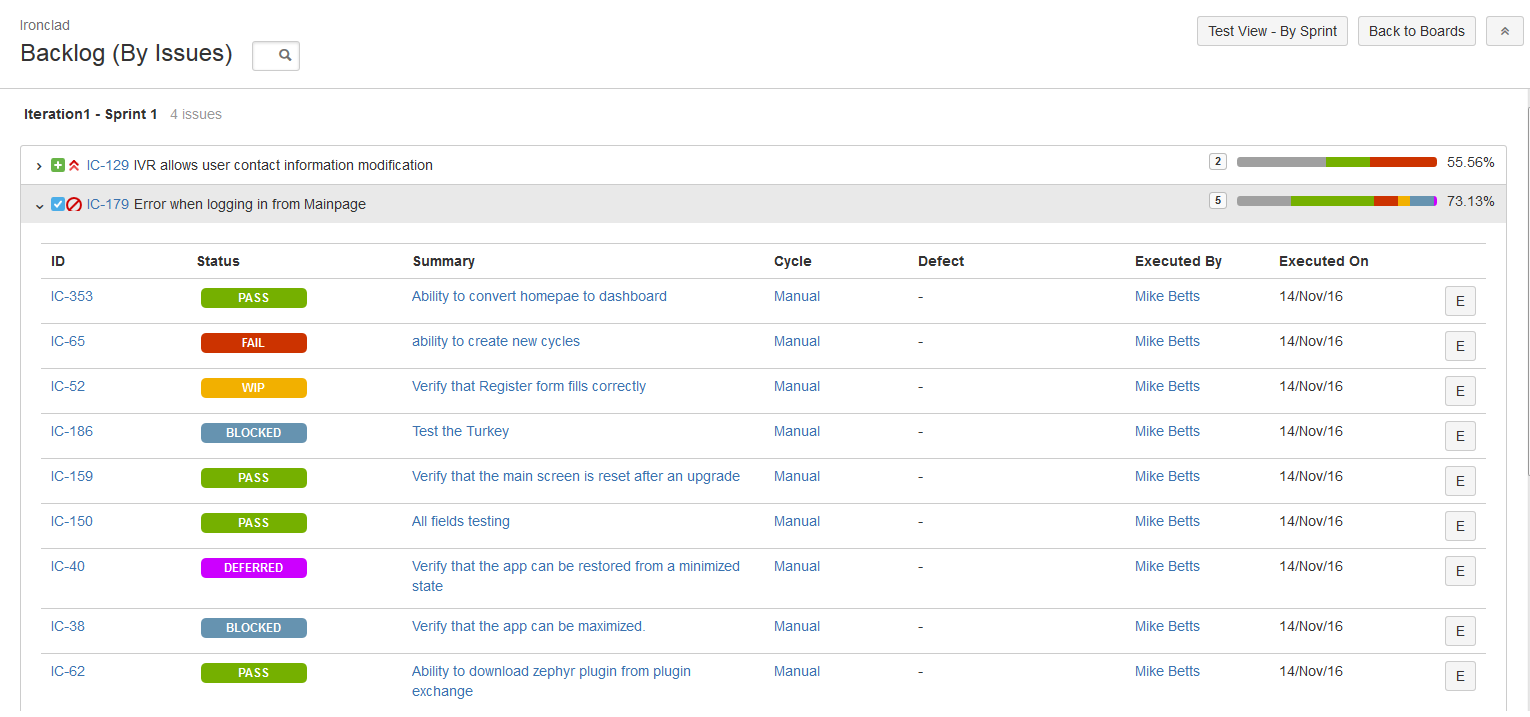The height and width of the screenshot is (717, 1530).
Task: Click the test count badge 5 on IC-179
Action: tap(1217, 200)
